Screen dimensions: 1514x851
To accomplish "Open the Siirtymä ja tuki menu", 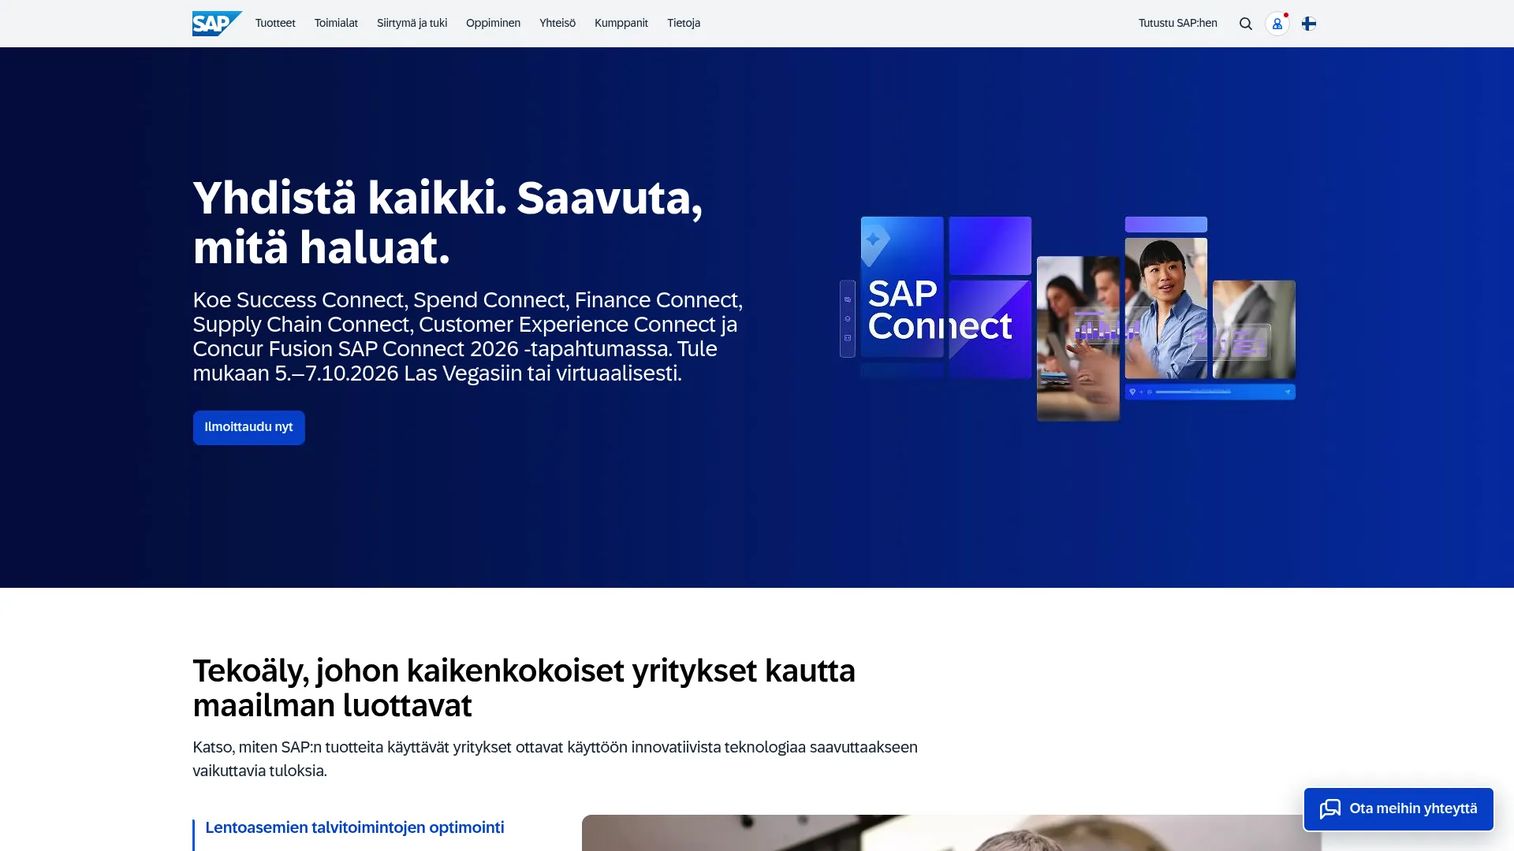I will [x=412, y=23].
